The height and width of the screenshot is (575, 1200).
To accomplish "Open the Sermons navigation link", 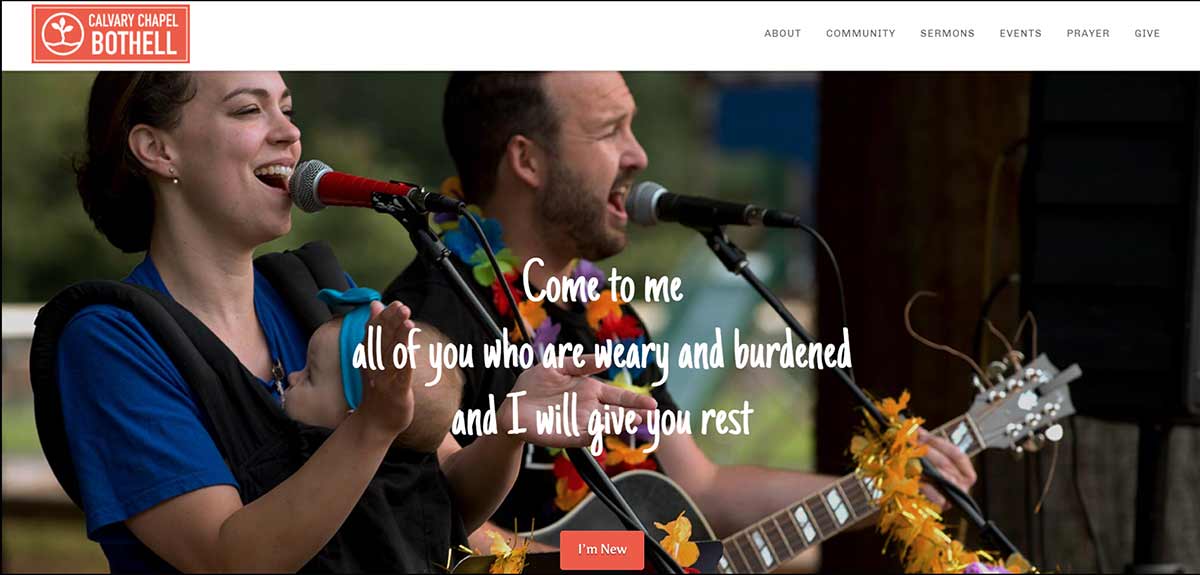I will [x=947, y=33].
